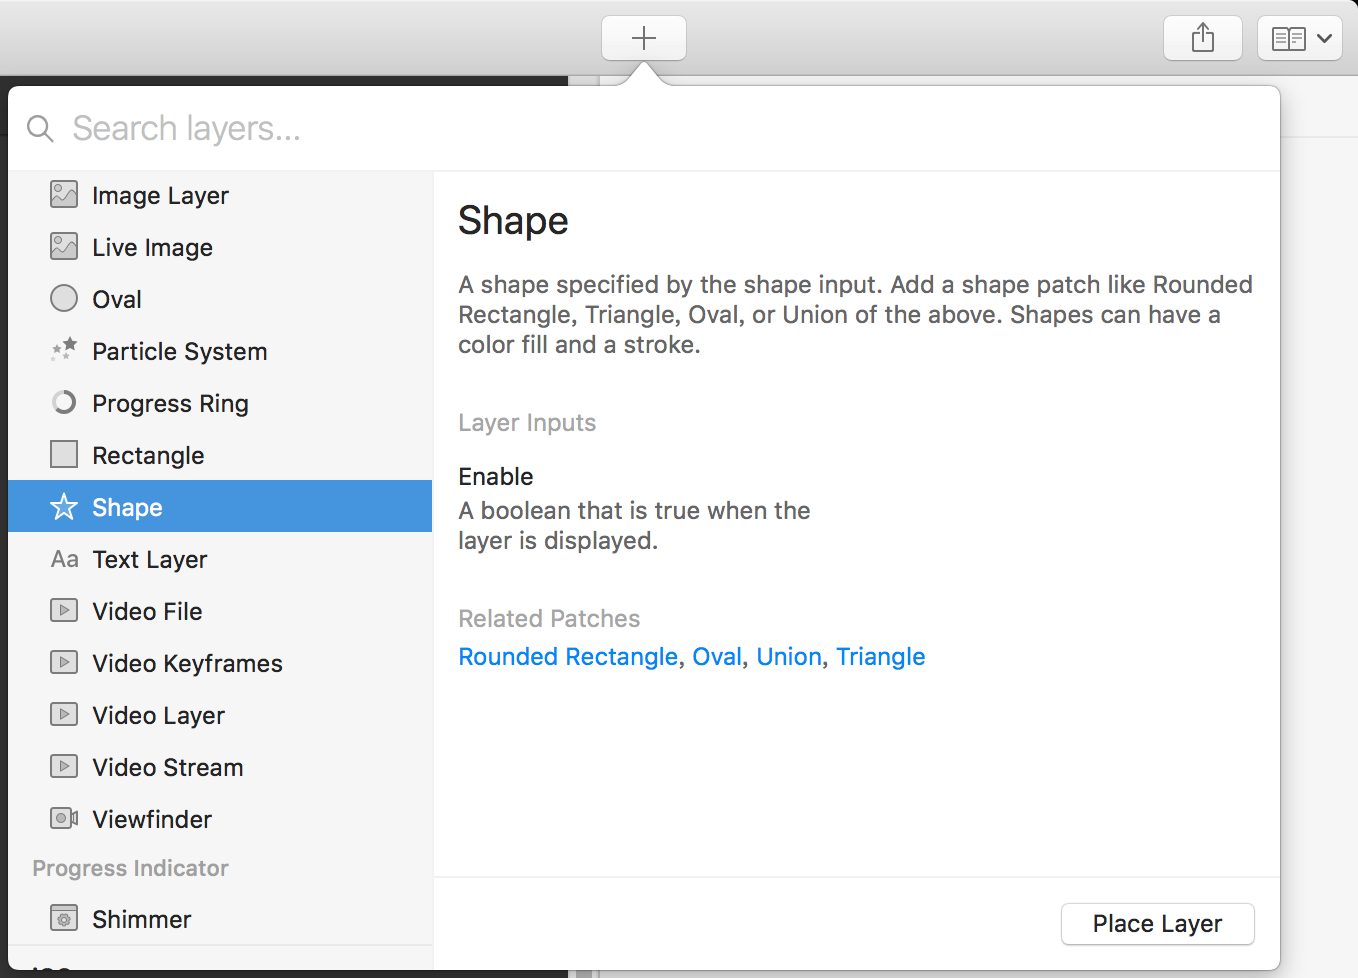Click the Particle System stars icon
Screen dimensions: 1358x978
64,350
